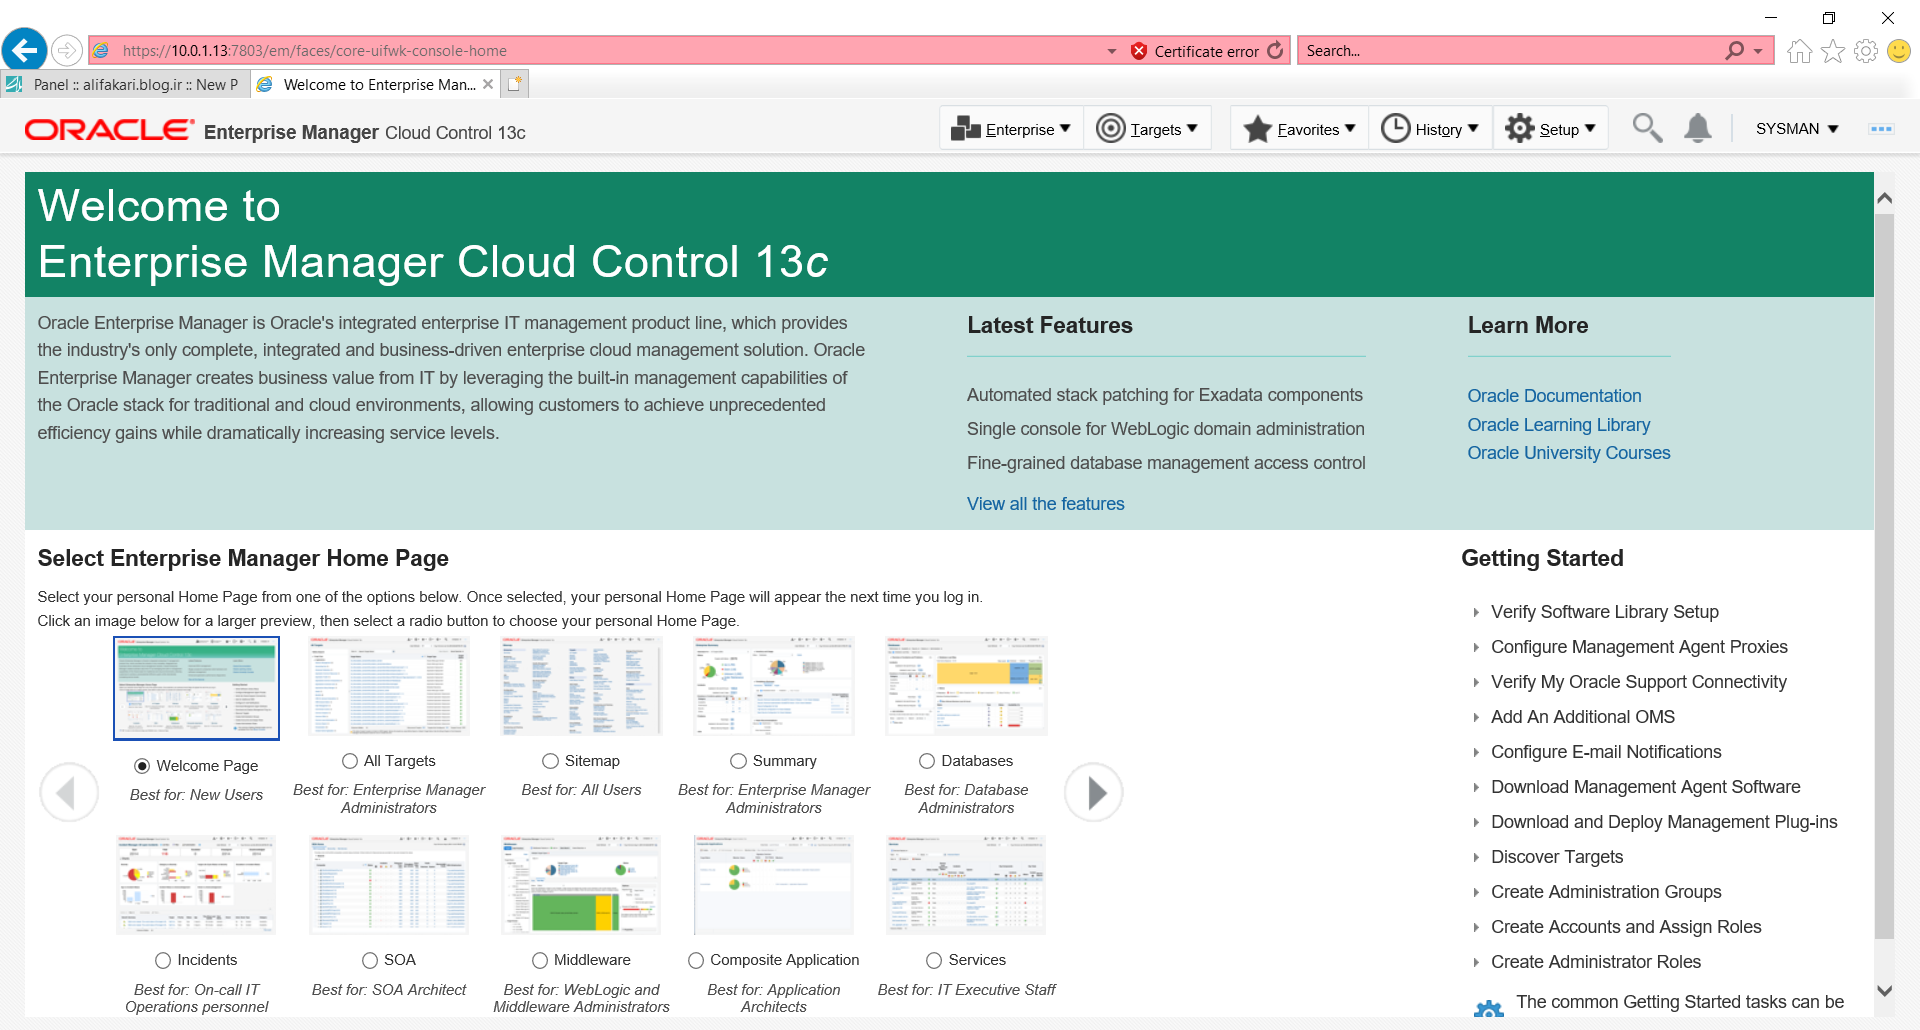The width and height of the screenshot is (1920, 1030).
Task: Click the three-dot accessibility icon near SYSMAN
Action: click(x=1881, y=129)
